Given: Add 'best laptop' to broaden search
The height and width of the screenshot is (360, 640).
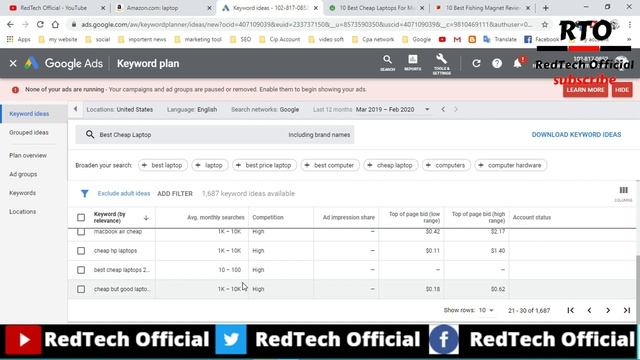Looking at the screenshot, I should pos(162,165).
